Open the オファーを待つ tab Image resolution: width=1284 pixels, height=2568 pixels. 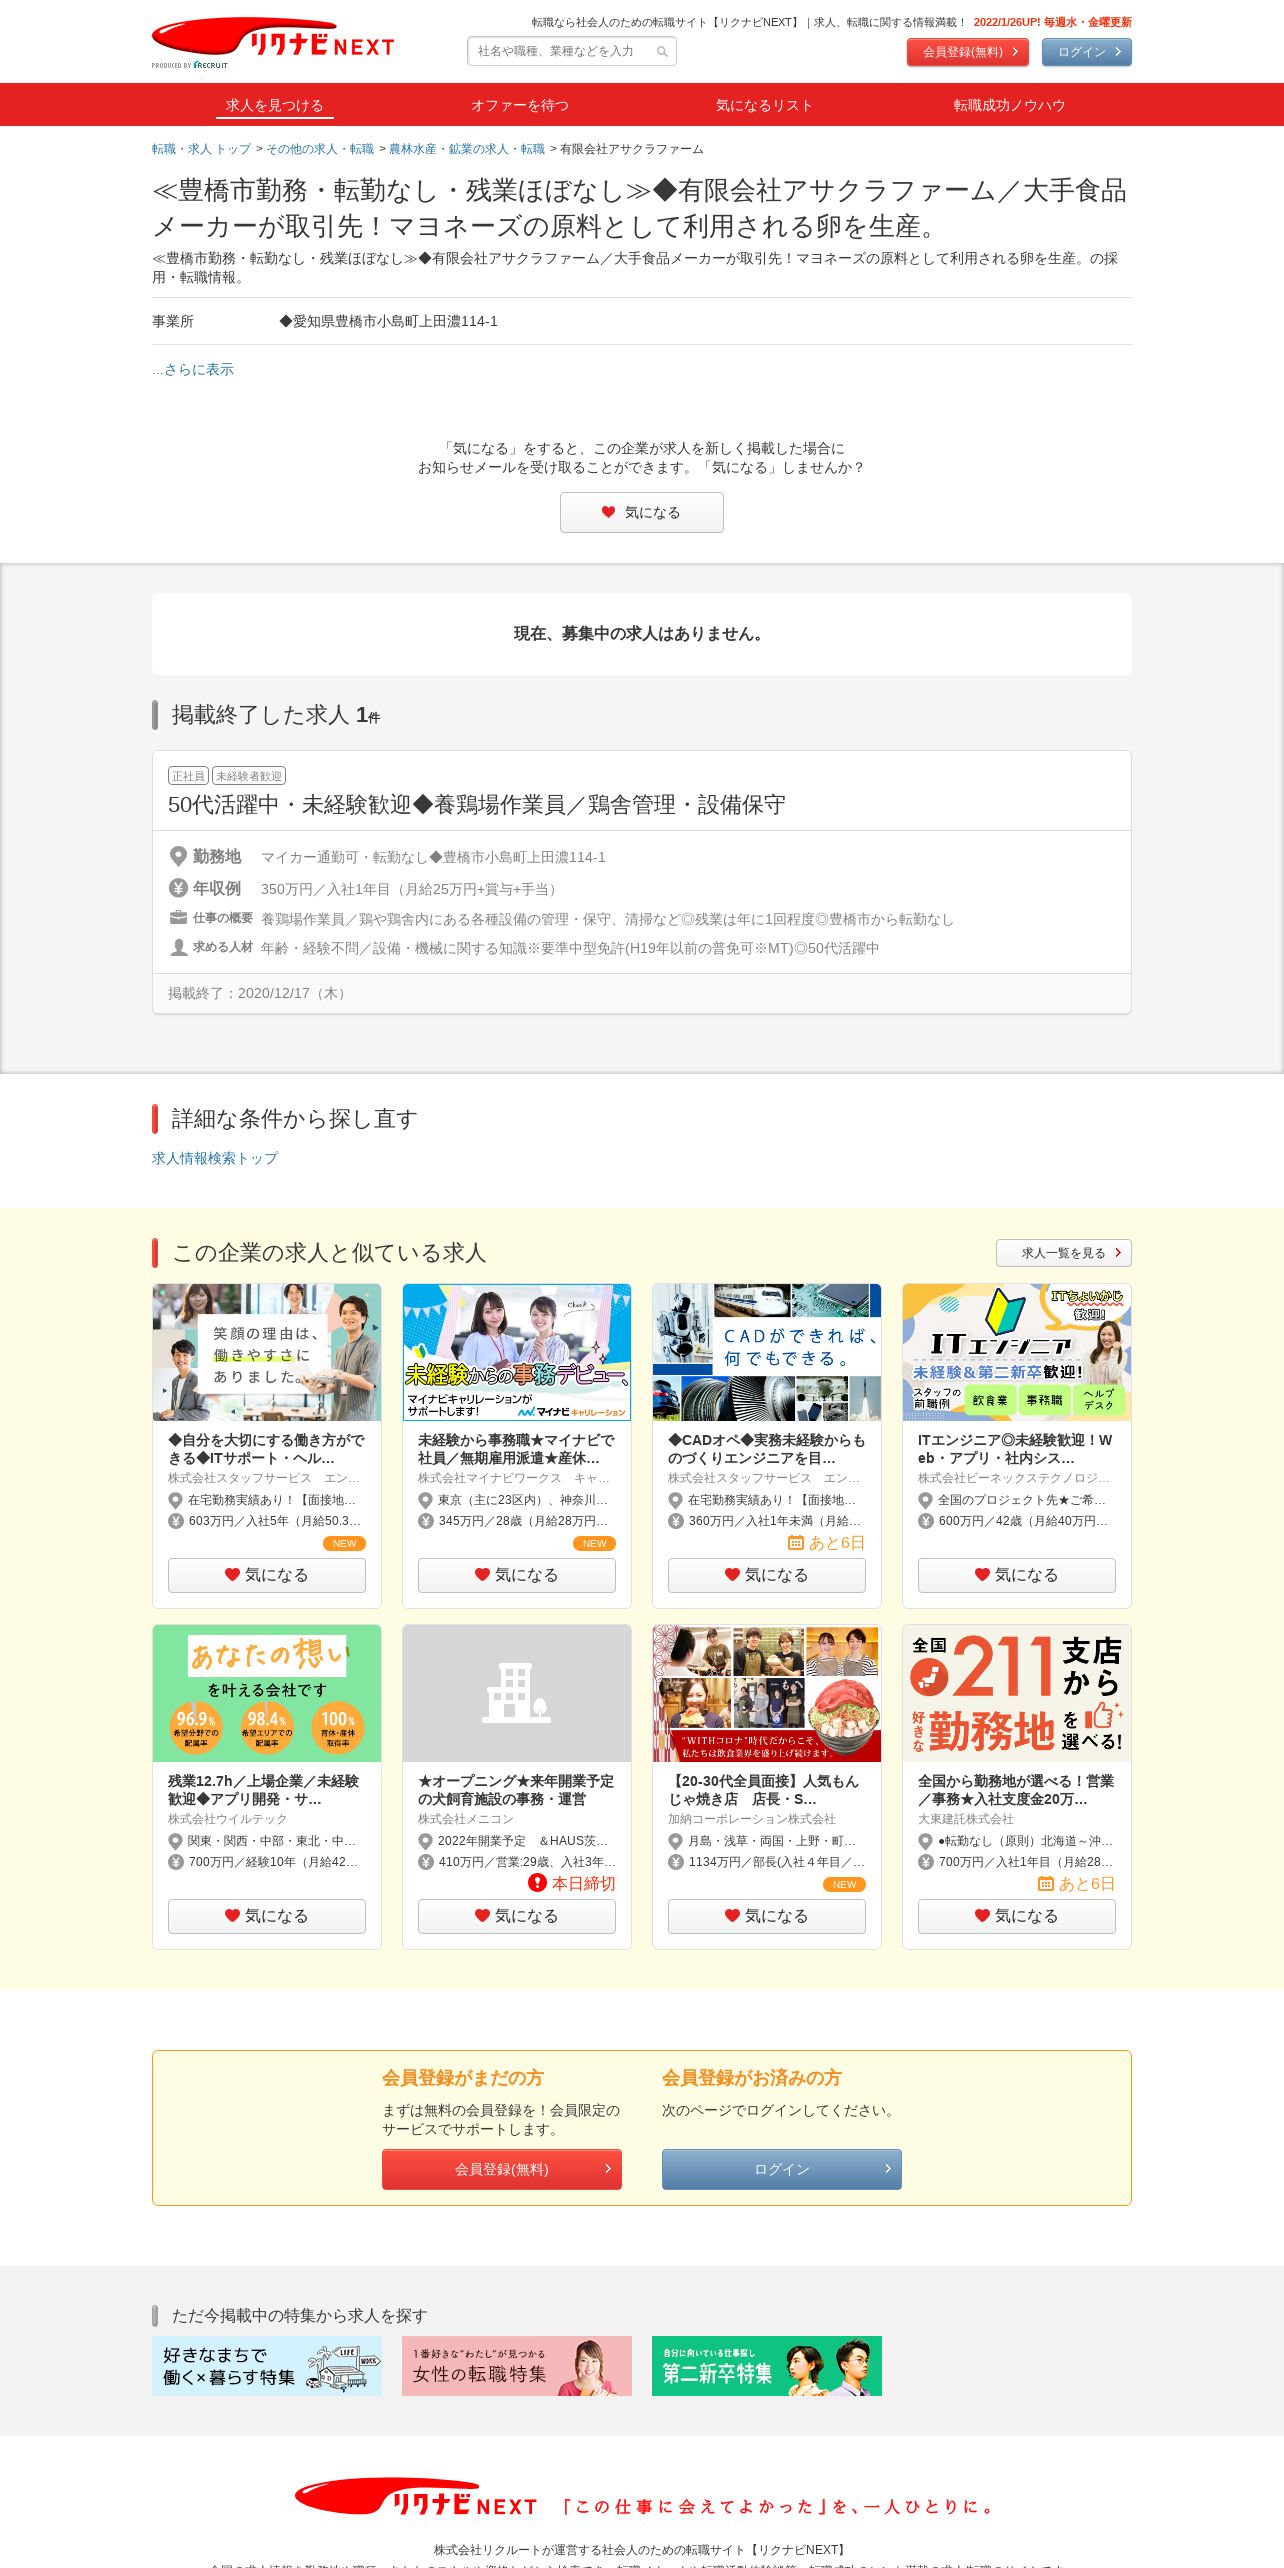[x=520, y=105]
